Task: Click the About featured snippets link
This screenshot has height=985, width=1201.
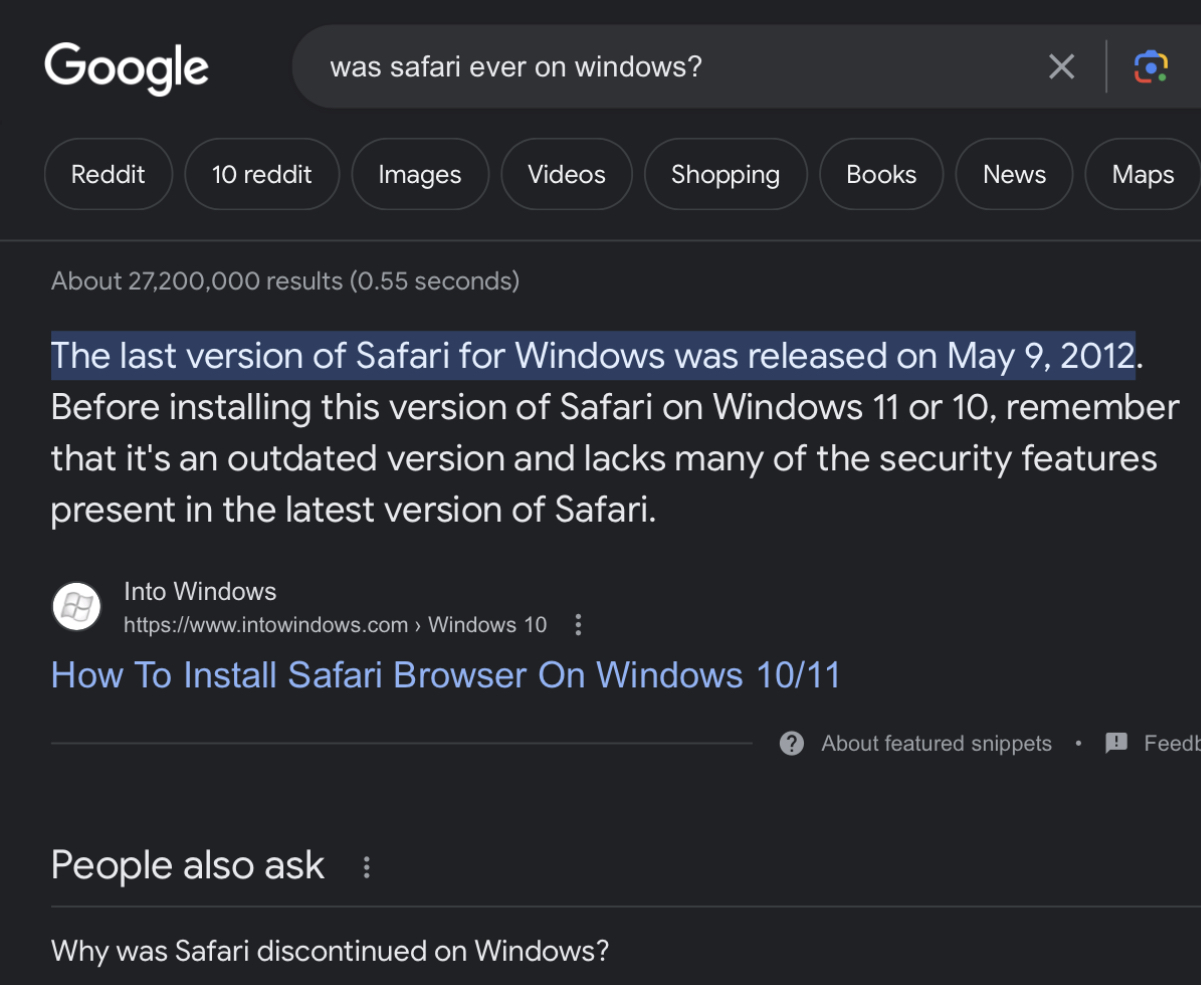Action: point(937,743)
